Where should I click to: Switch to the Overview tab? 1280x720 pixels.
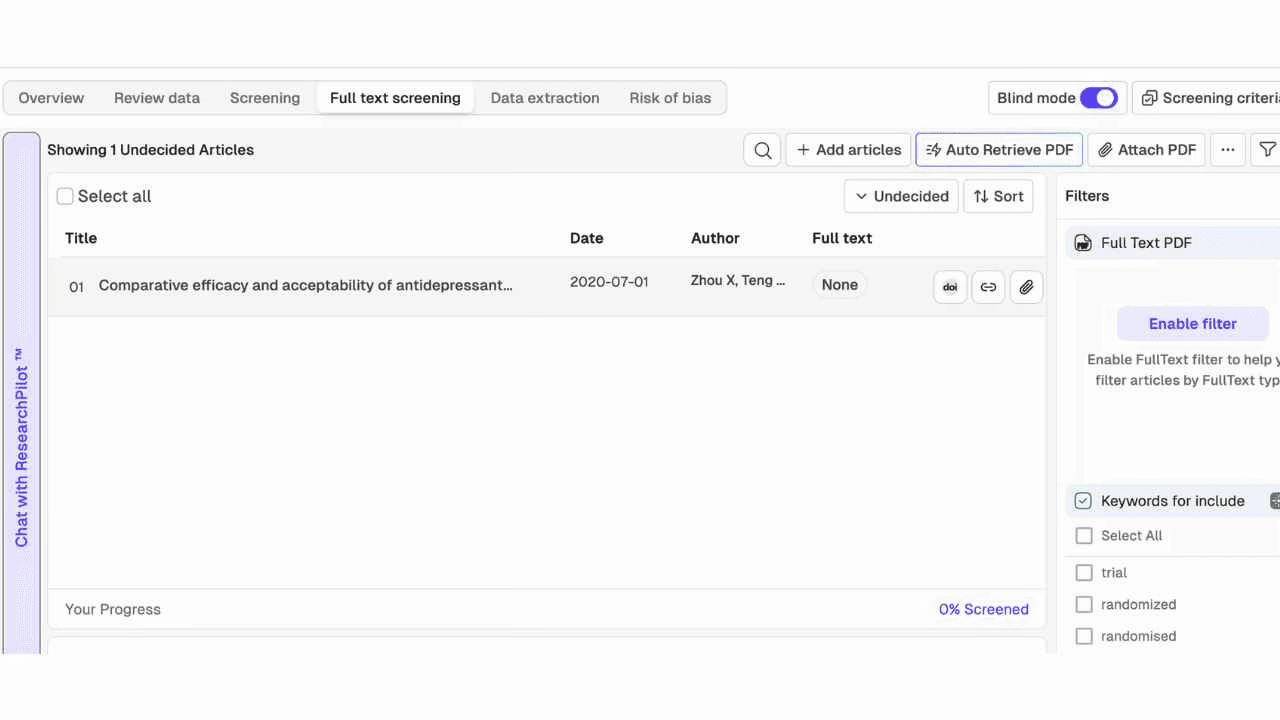[x=51, y=98]
